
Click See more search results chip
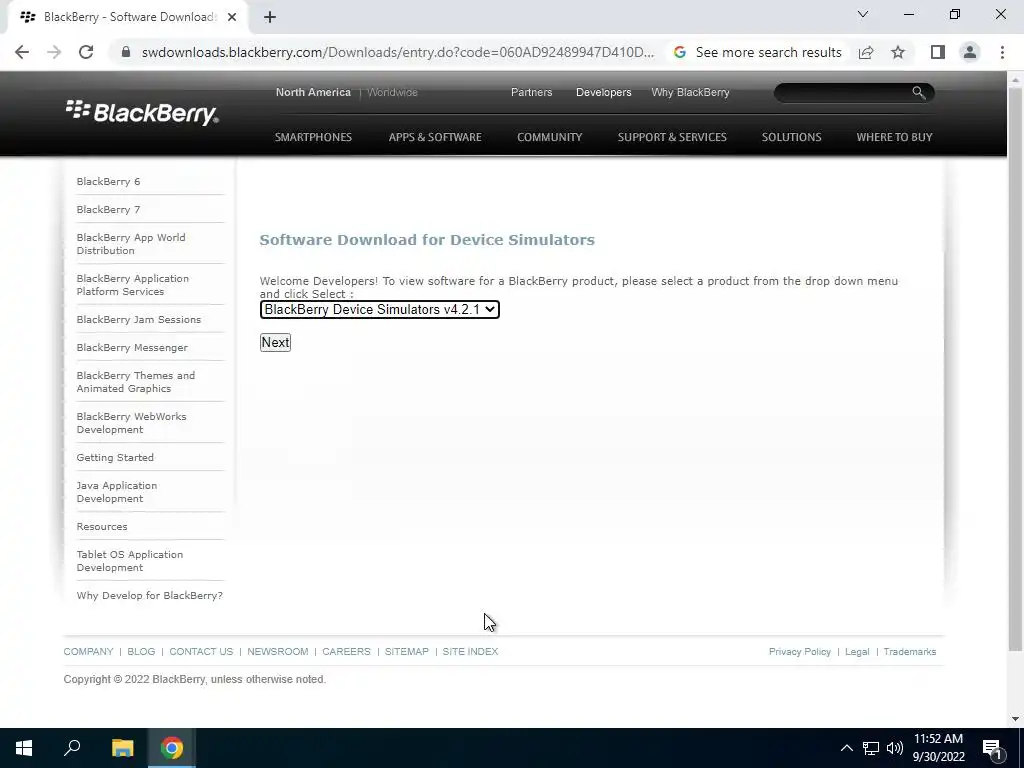pyautogui.click(x=758, y=52)
